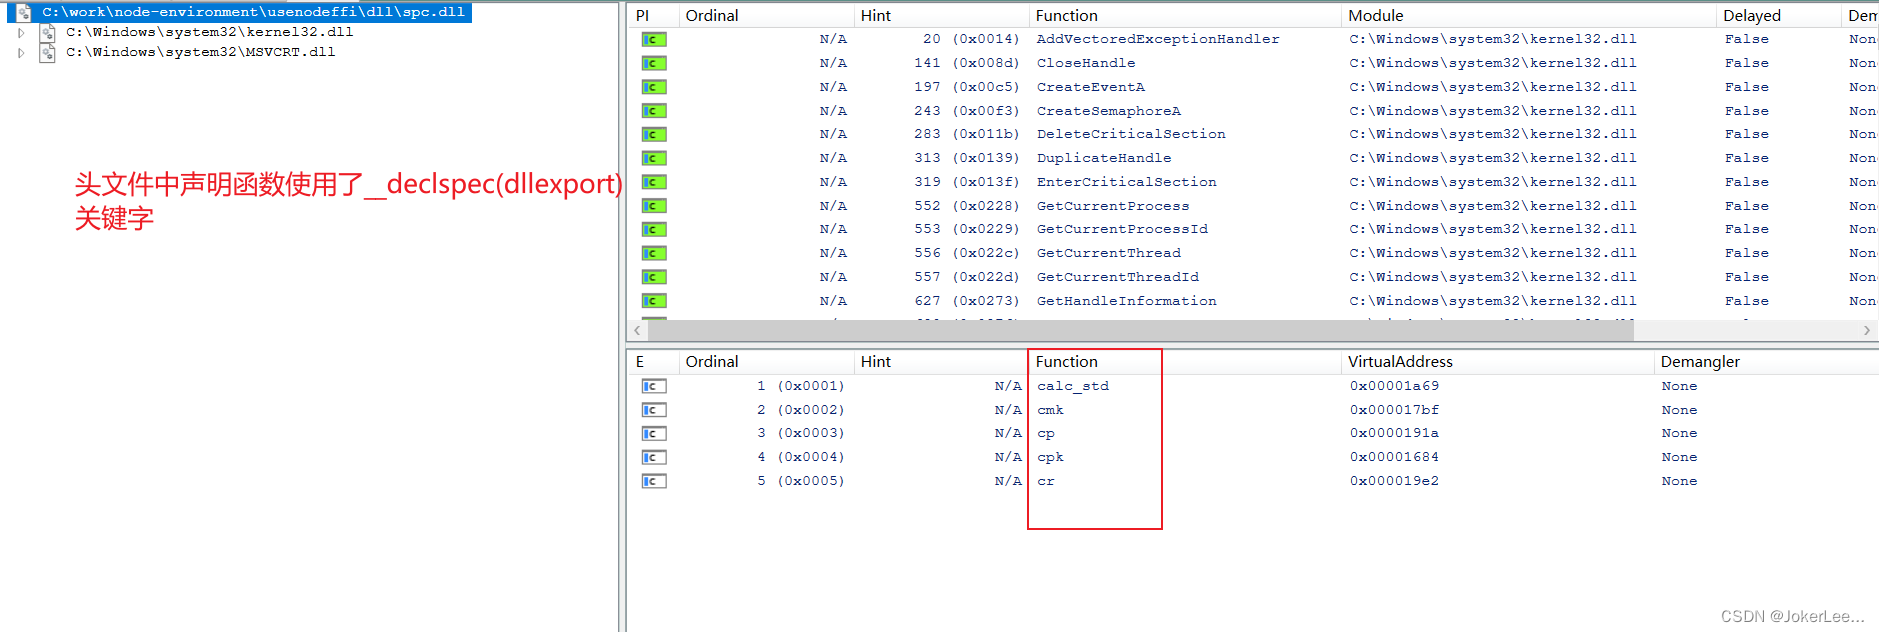1879x632 pixels.
Task: Click the import icon beside CreateSemaphoreA
Action: [654, 111]
